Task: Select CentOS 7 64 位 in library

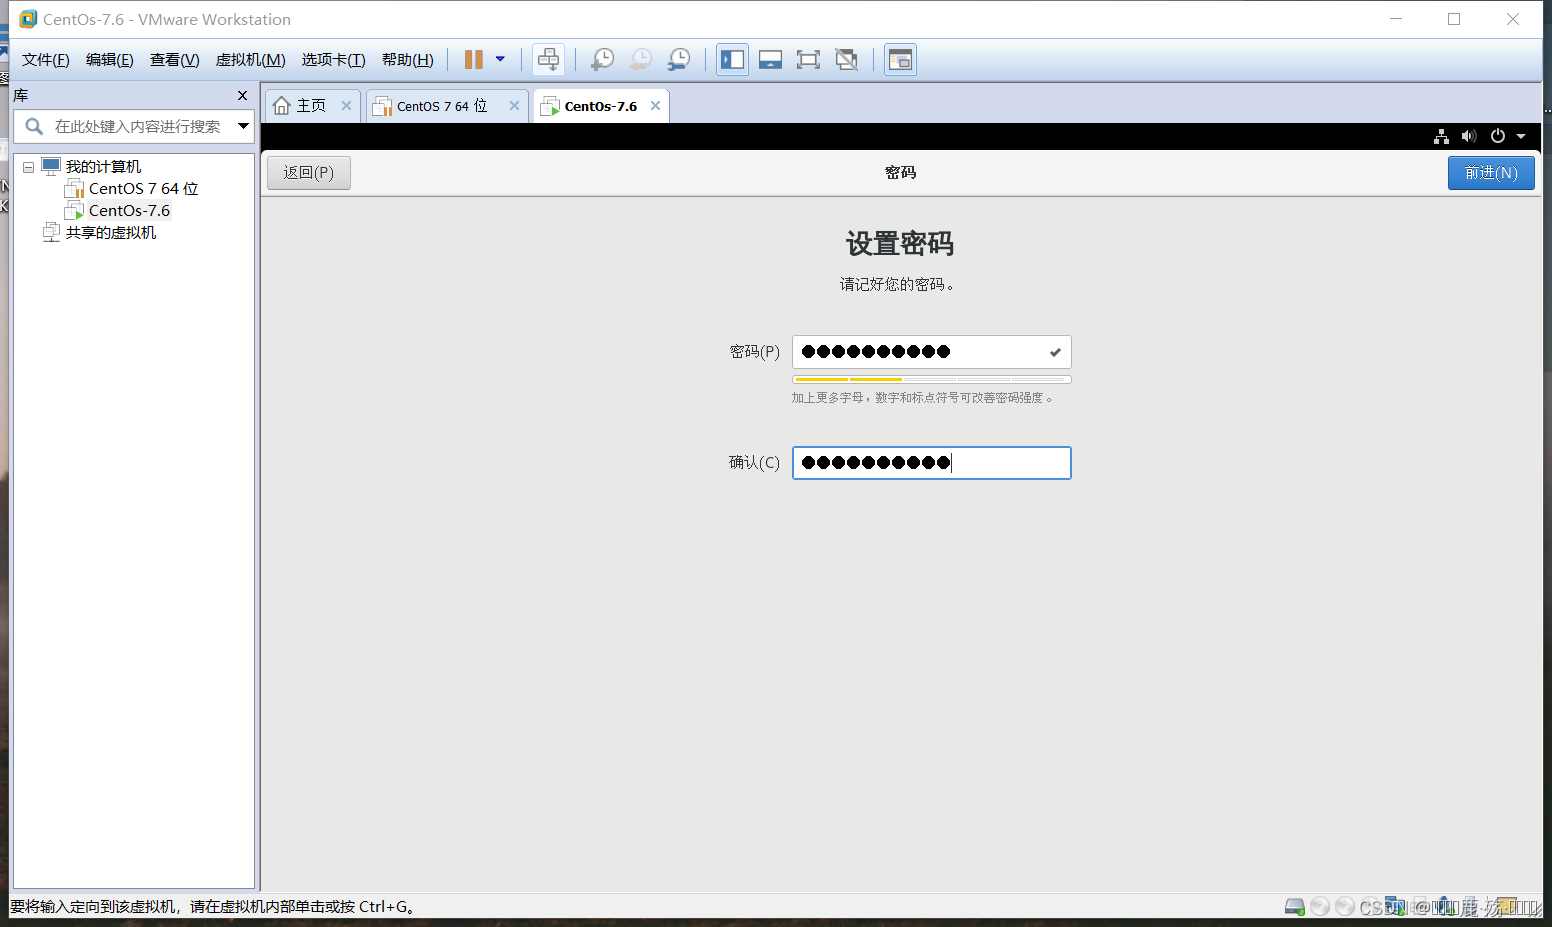Action: pos(143,189)
